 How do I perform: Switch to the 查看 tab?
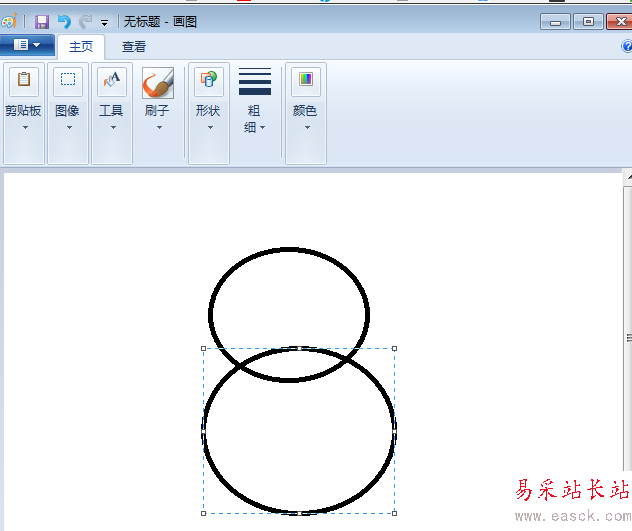click(x=134, y=47)
